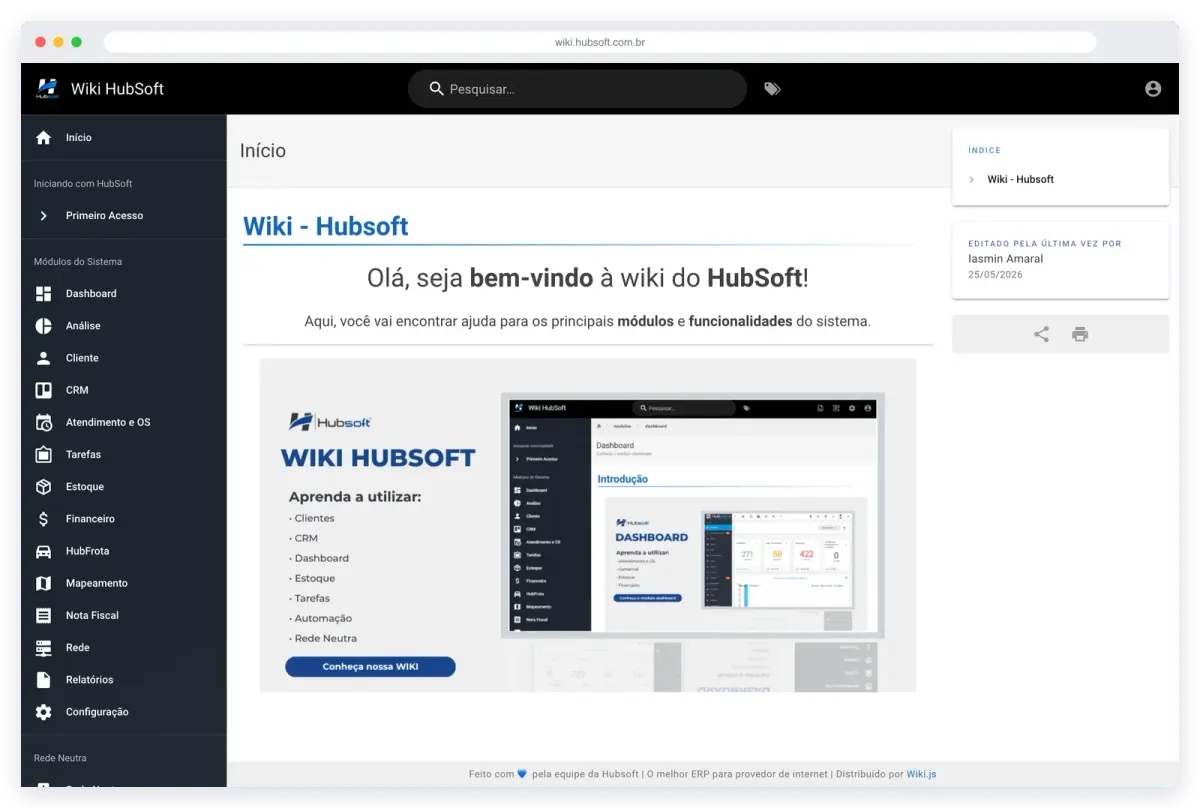Click the Estoque box icon
The width and height of the screenshot is (1200, 808).
pos(43,487)
